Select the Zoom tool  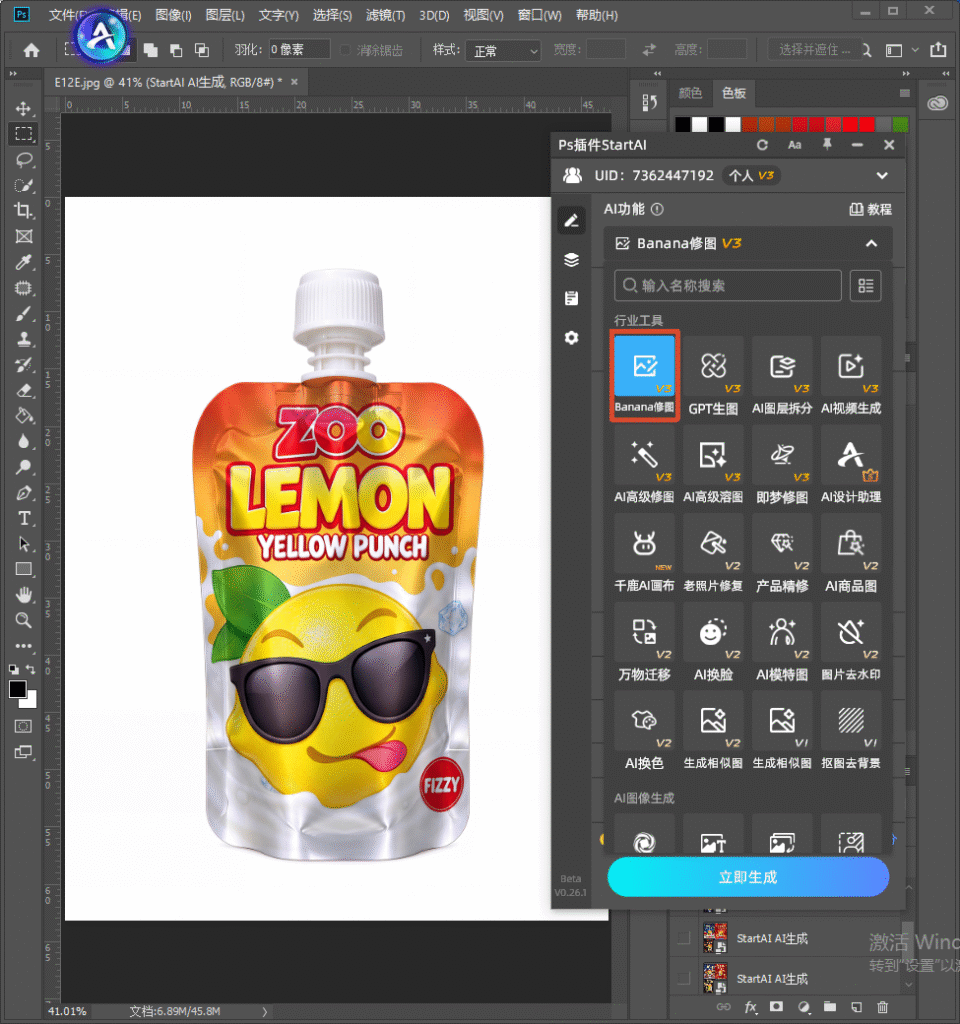point(24,620)
